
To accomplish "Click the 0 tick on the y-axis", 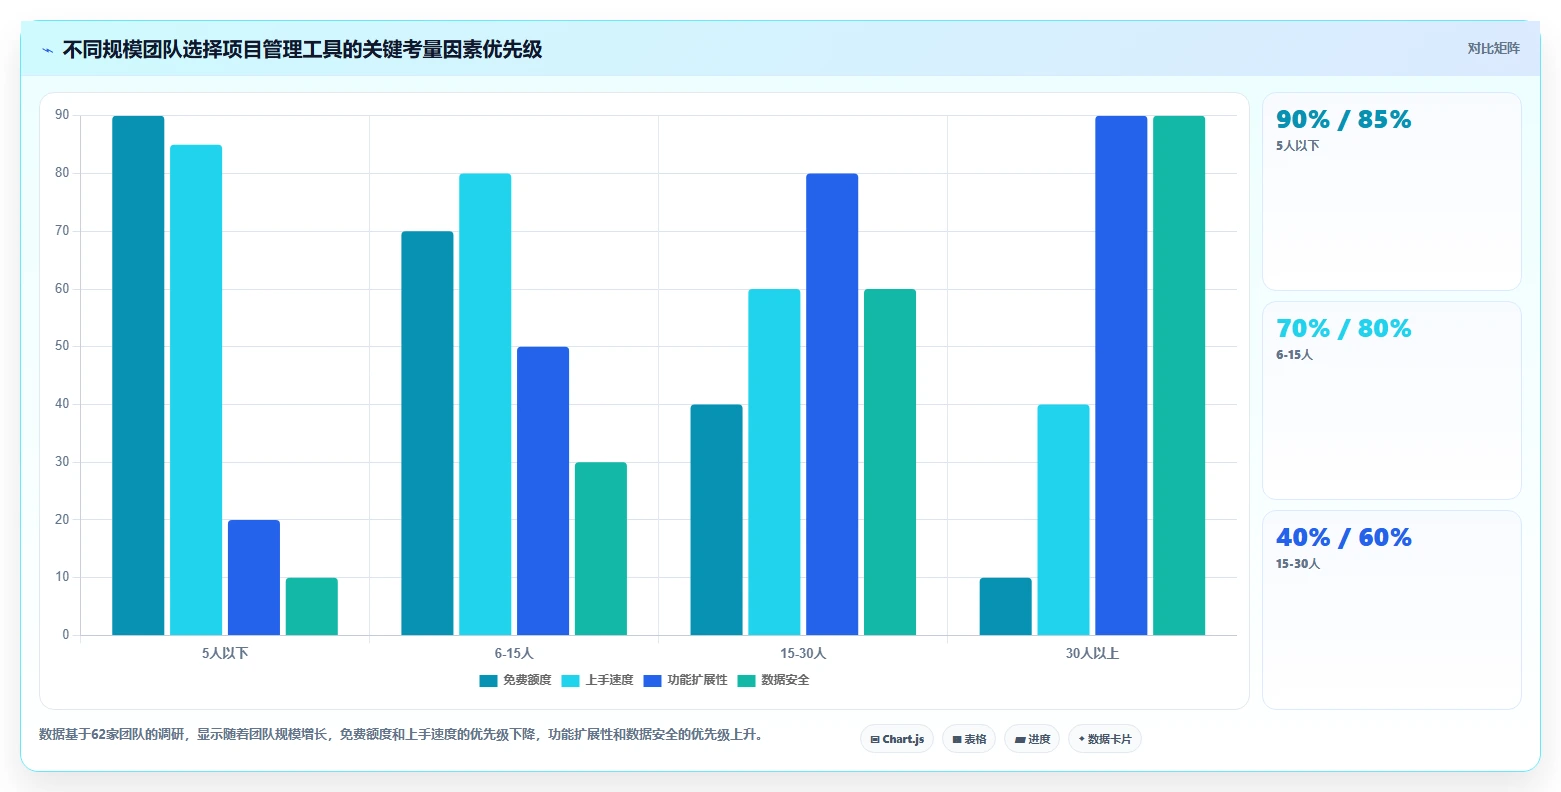I will (x=66, y=635).
